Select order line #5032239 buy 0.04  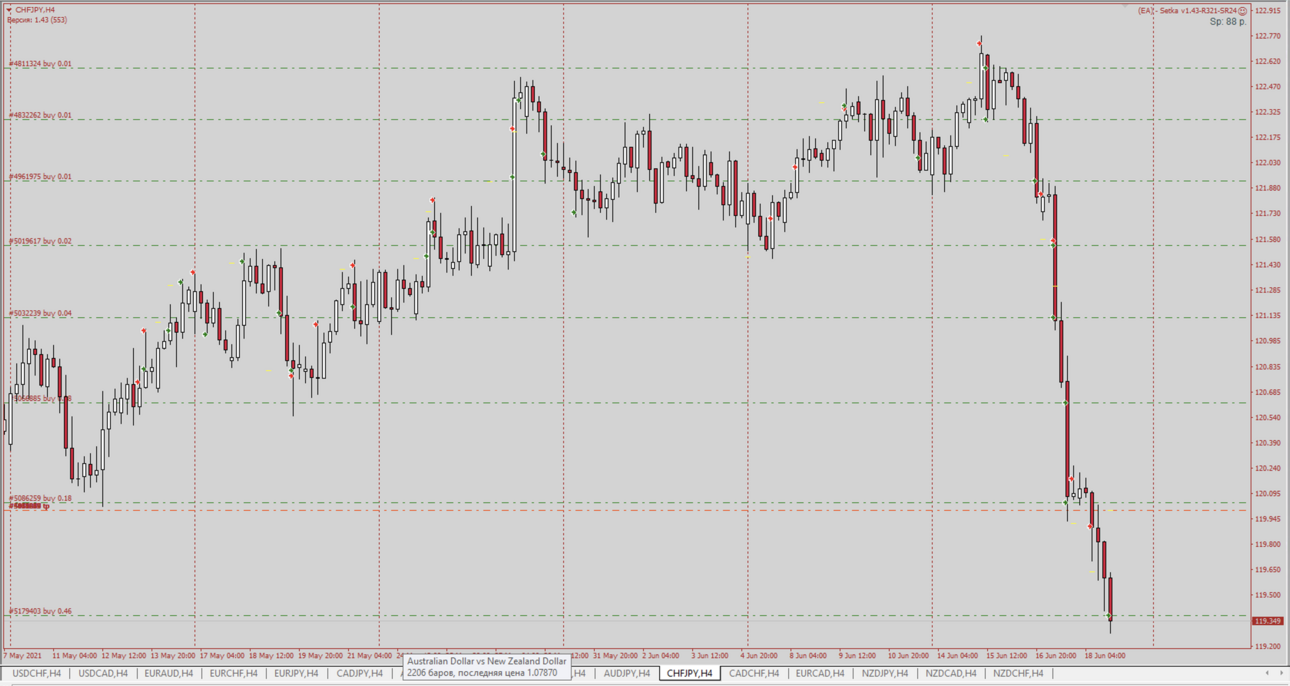click(x=40, y=314)
